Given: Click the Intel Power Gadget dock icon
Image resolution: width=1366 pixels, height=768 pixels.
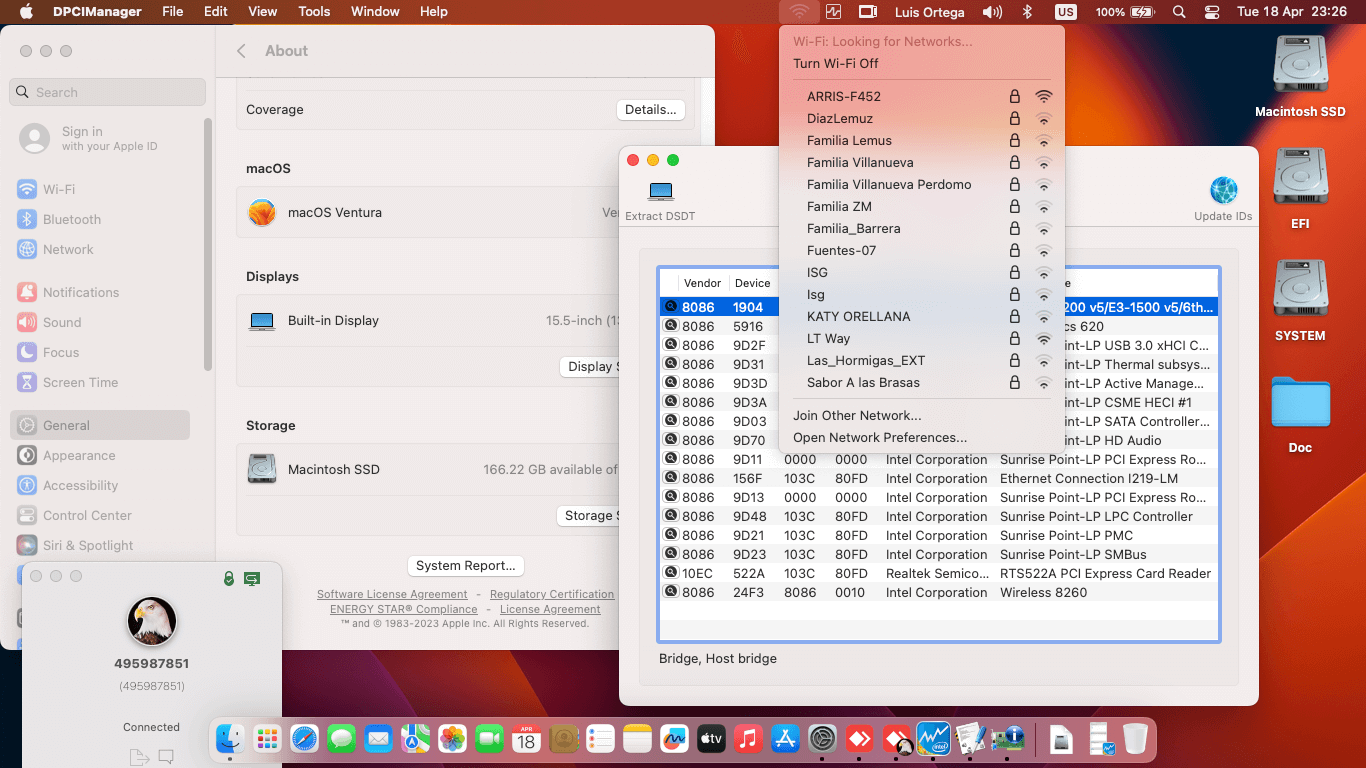Looking at the screenshot, I should (933, 739).
